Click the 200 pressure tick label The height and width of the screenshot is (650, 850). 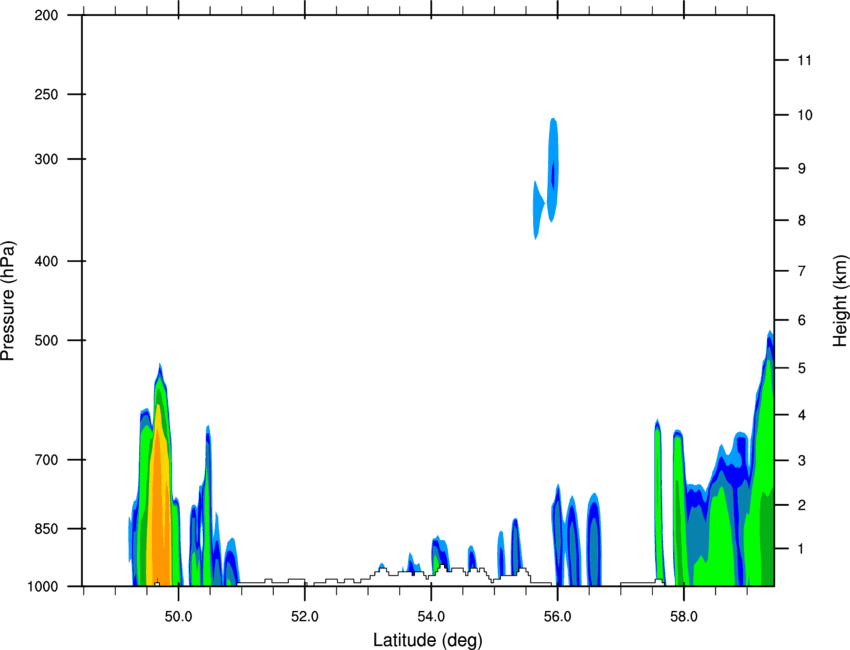[x=46, y=15]
